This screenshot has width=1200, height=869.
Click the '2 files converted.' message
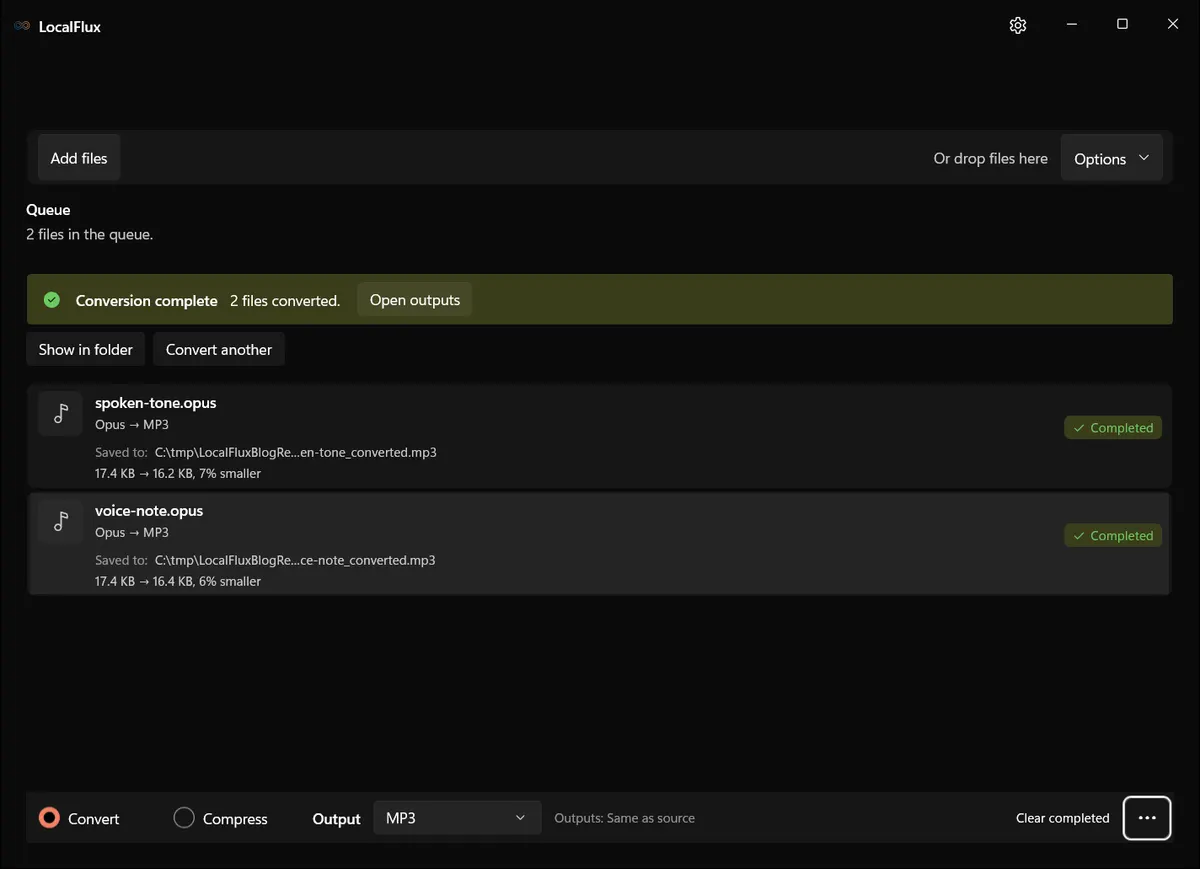[285, 300]
